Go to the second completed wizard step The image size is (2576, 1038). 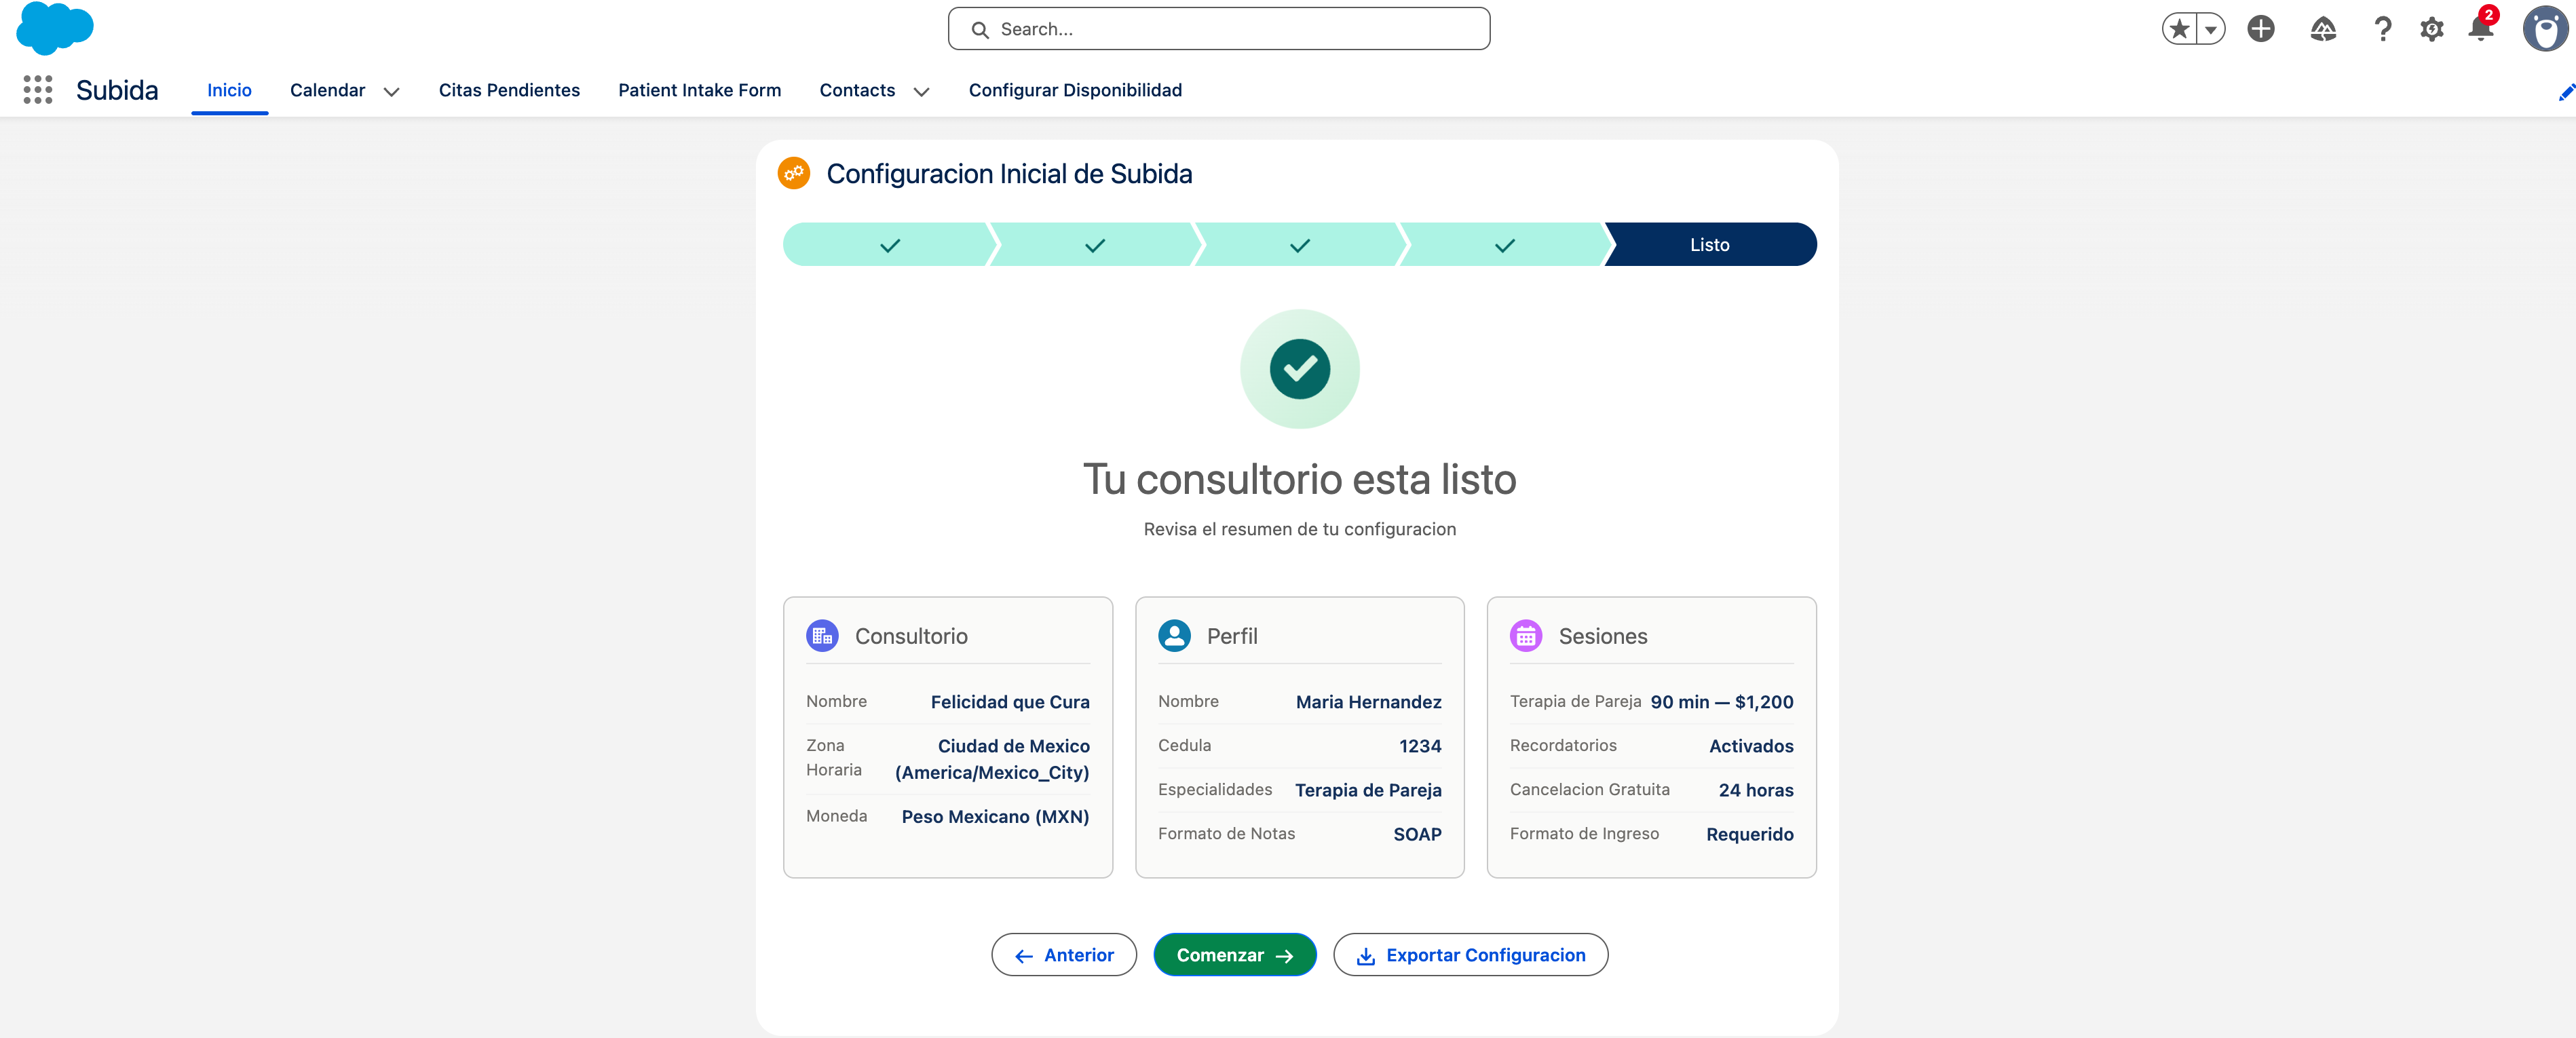(x=1095, y=245)
